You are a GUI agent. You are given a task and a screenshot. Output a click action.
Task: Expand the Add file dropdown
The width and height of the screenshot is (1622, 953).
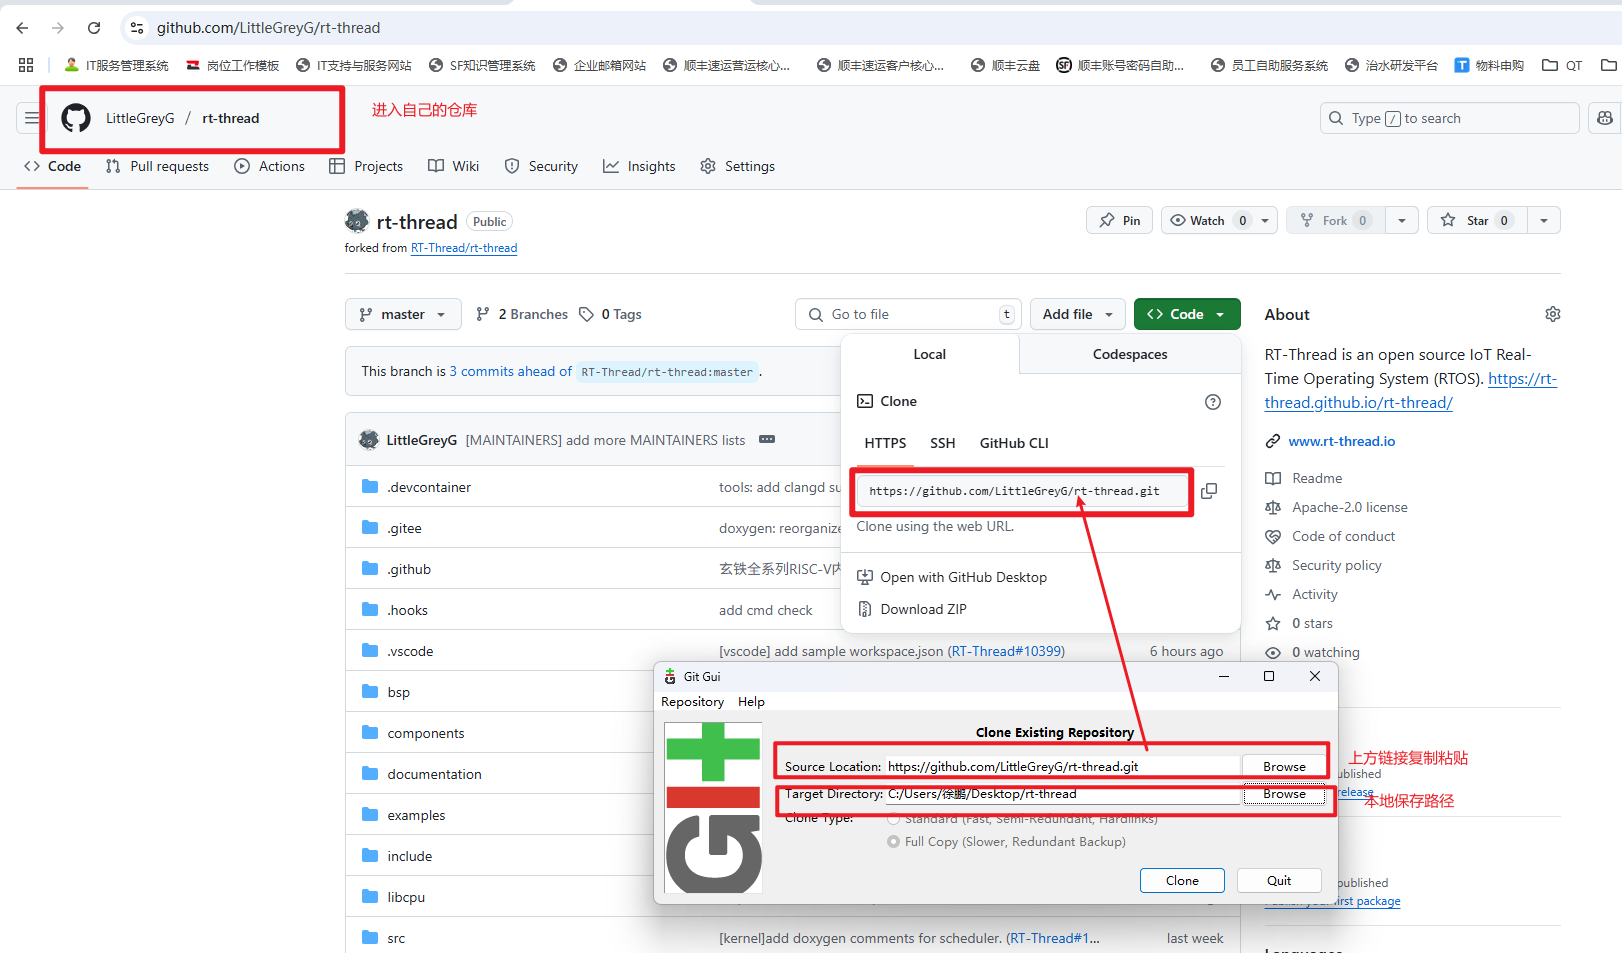coord(1078,314)
